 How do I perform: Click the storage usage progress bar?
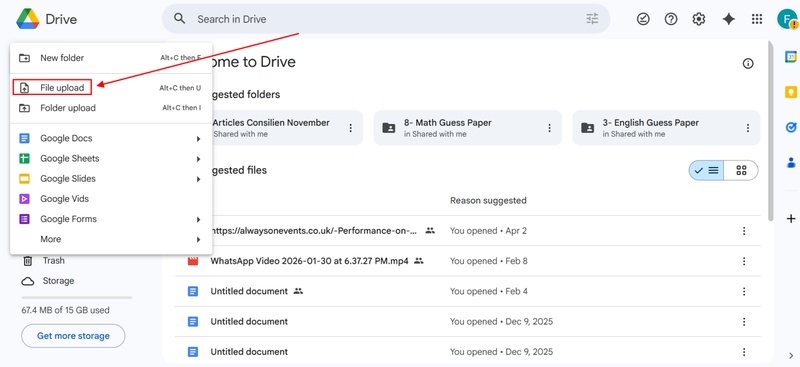(77, 298)
